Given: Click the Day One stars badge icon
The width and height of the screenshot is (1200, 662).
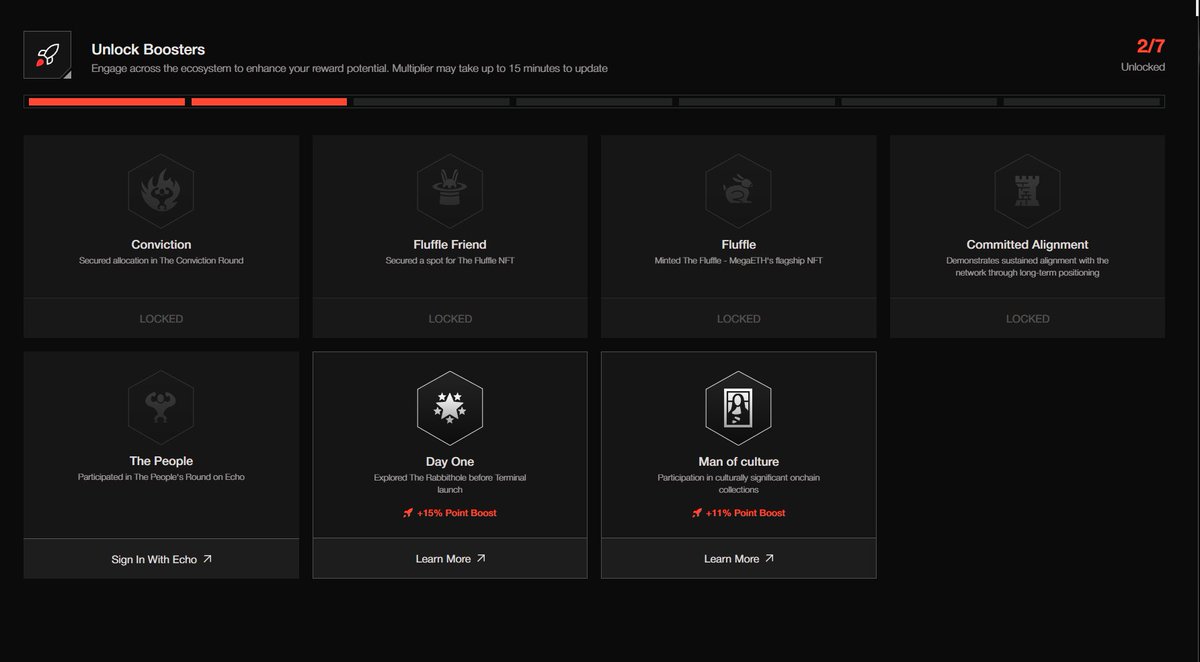Looking at the screenshot, I should [x=450, y=407].
